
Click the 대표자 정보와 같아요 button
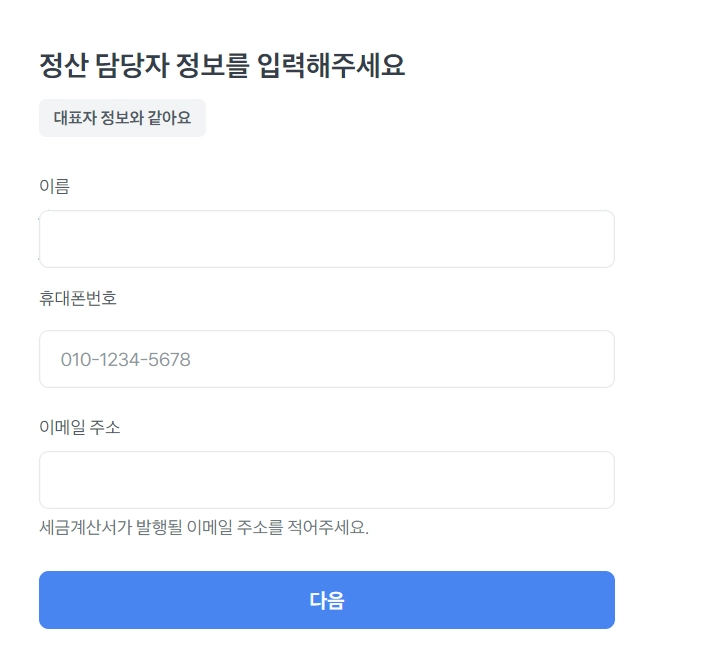click(x=122, y=118)
